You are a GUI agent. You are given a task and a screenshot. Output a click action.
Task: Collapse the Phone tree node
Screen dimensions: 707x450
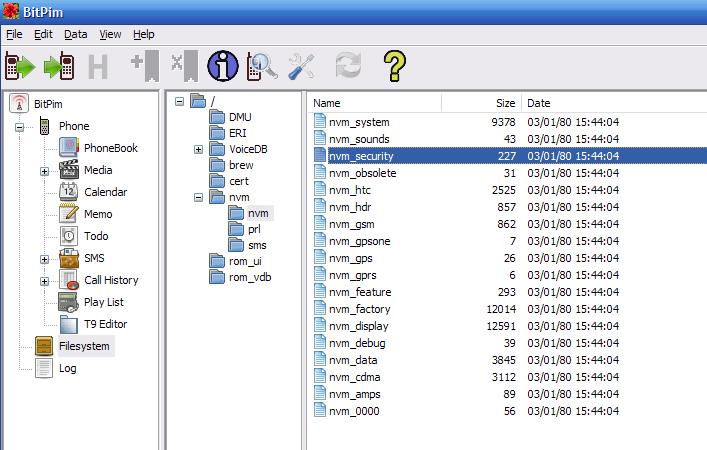tap(19, 127)
